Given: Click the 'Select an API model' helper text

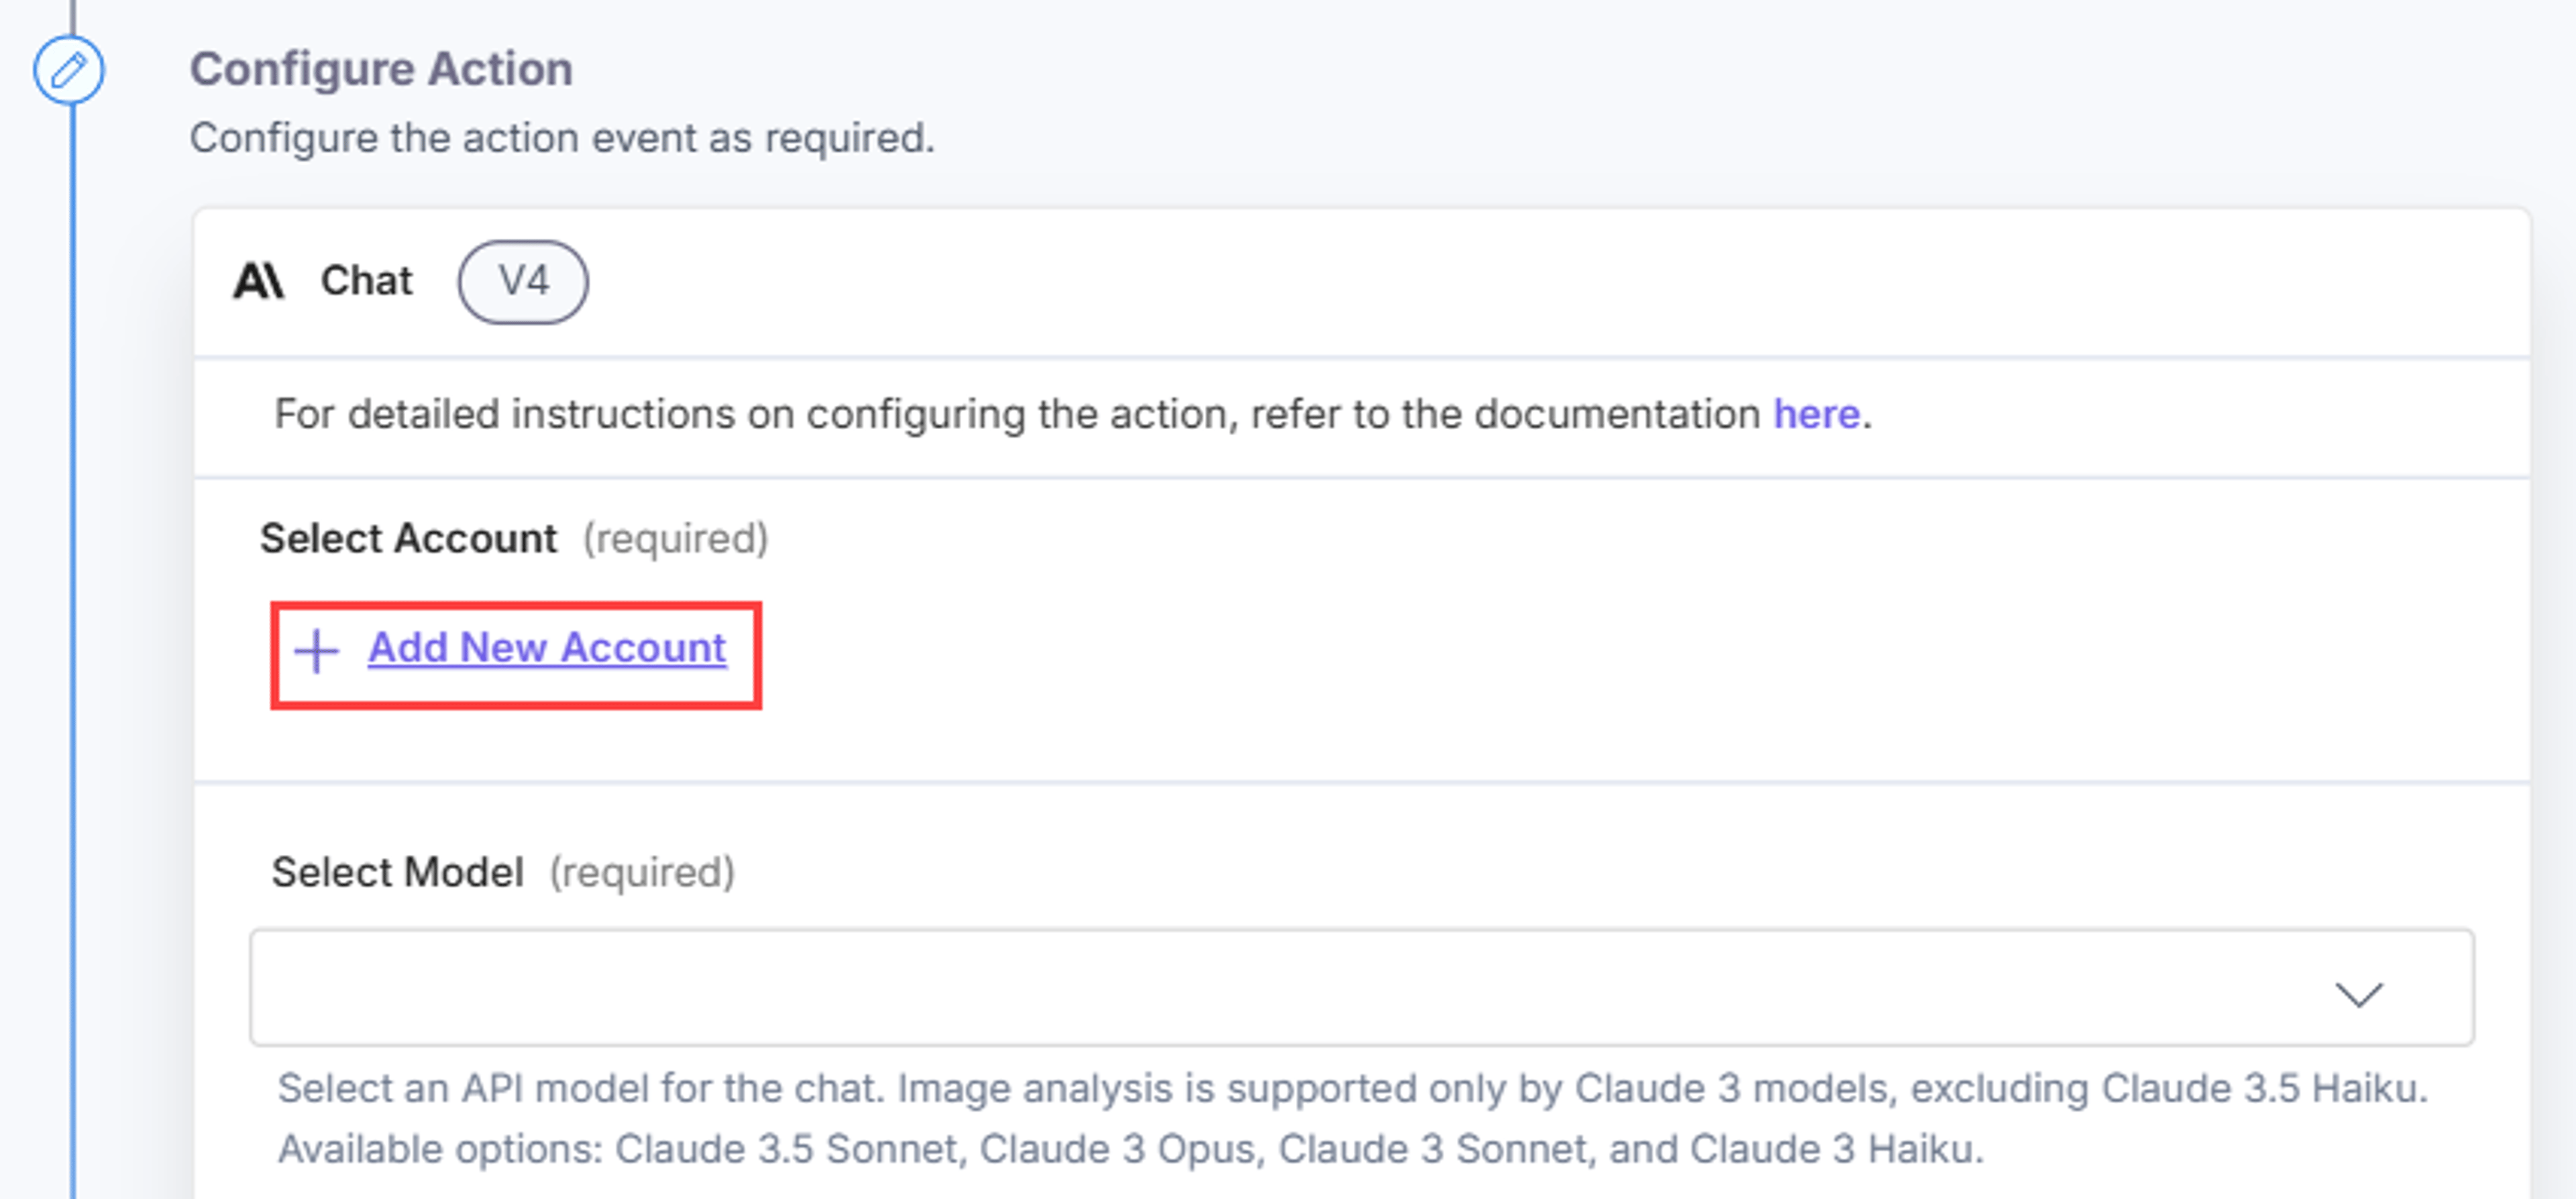Looking at the screenshot, I should coord(1352,1089).
